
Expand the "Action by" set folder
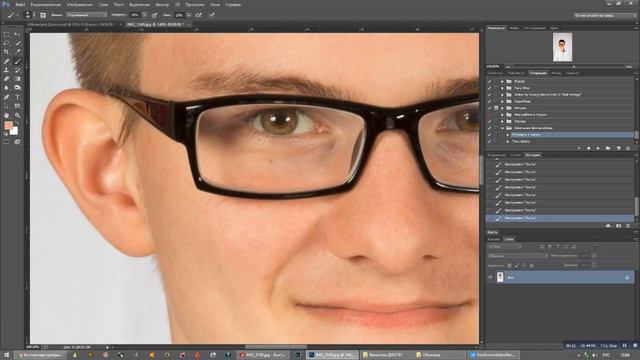502,95
